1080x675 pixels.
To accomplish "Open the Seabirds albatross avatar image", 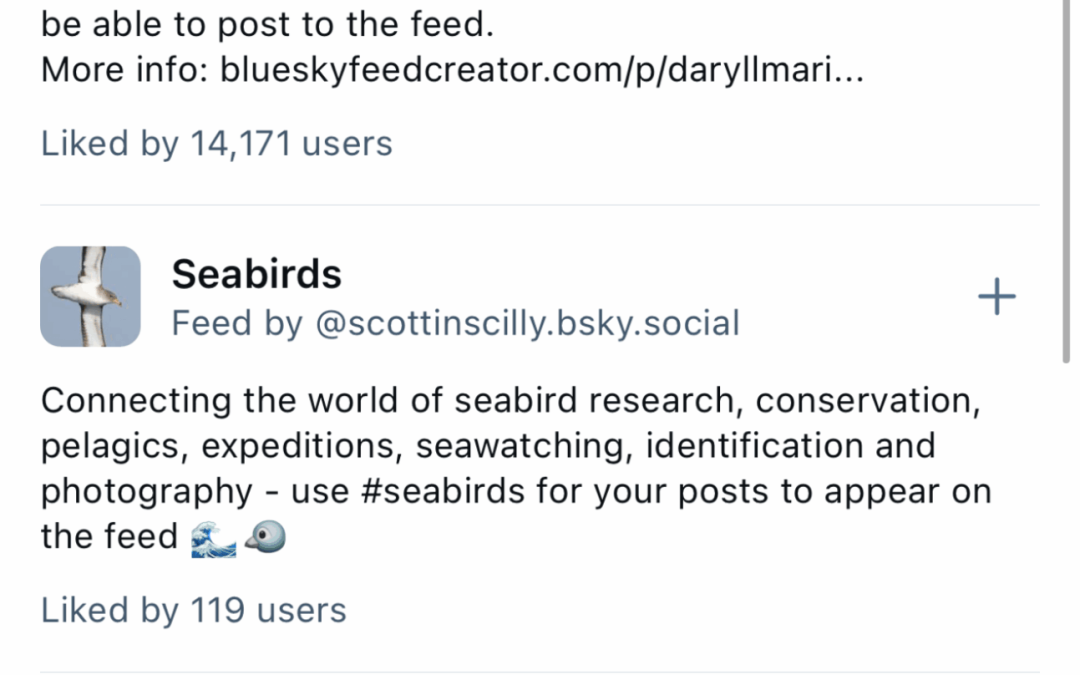I will point(90,297).
